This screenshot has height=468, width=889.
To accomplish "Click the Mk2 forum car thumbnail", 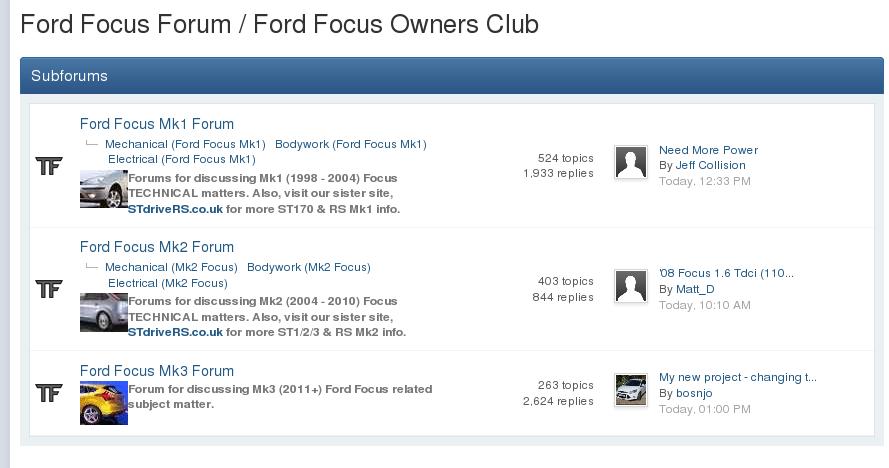I will tap(103, 312).
